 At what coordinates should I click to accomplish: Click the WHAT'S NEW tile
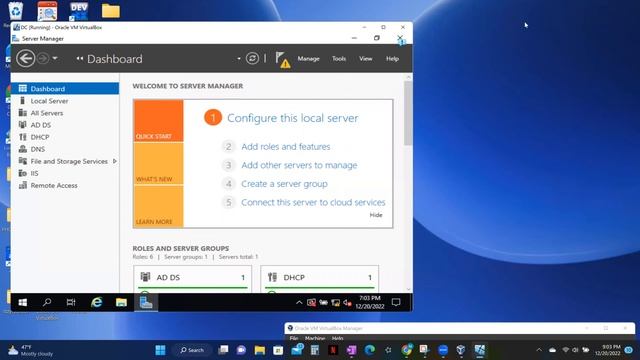click(x=158, y=163)
